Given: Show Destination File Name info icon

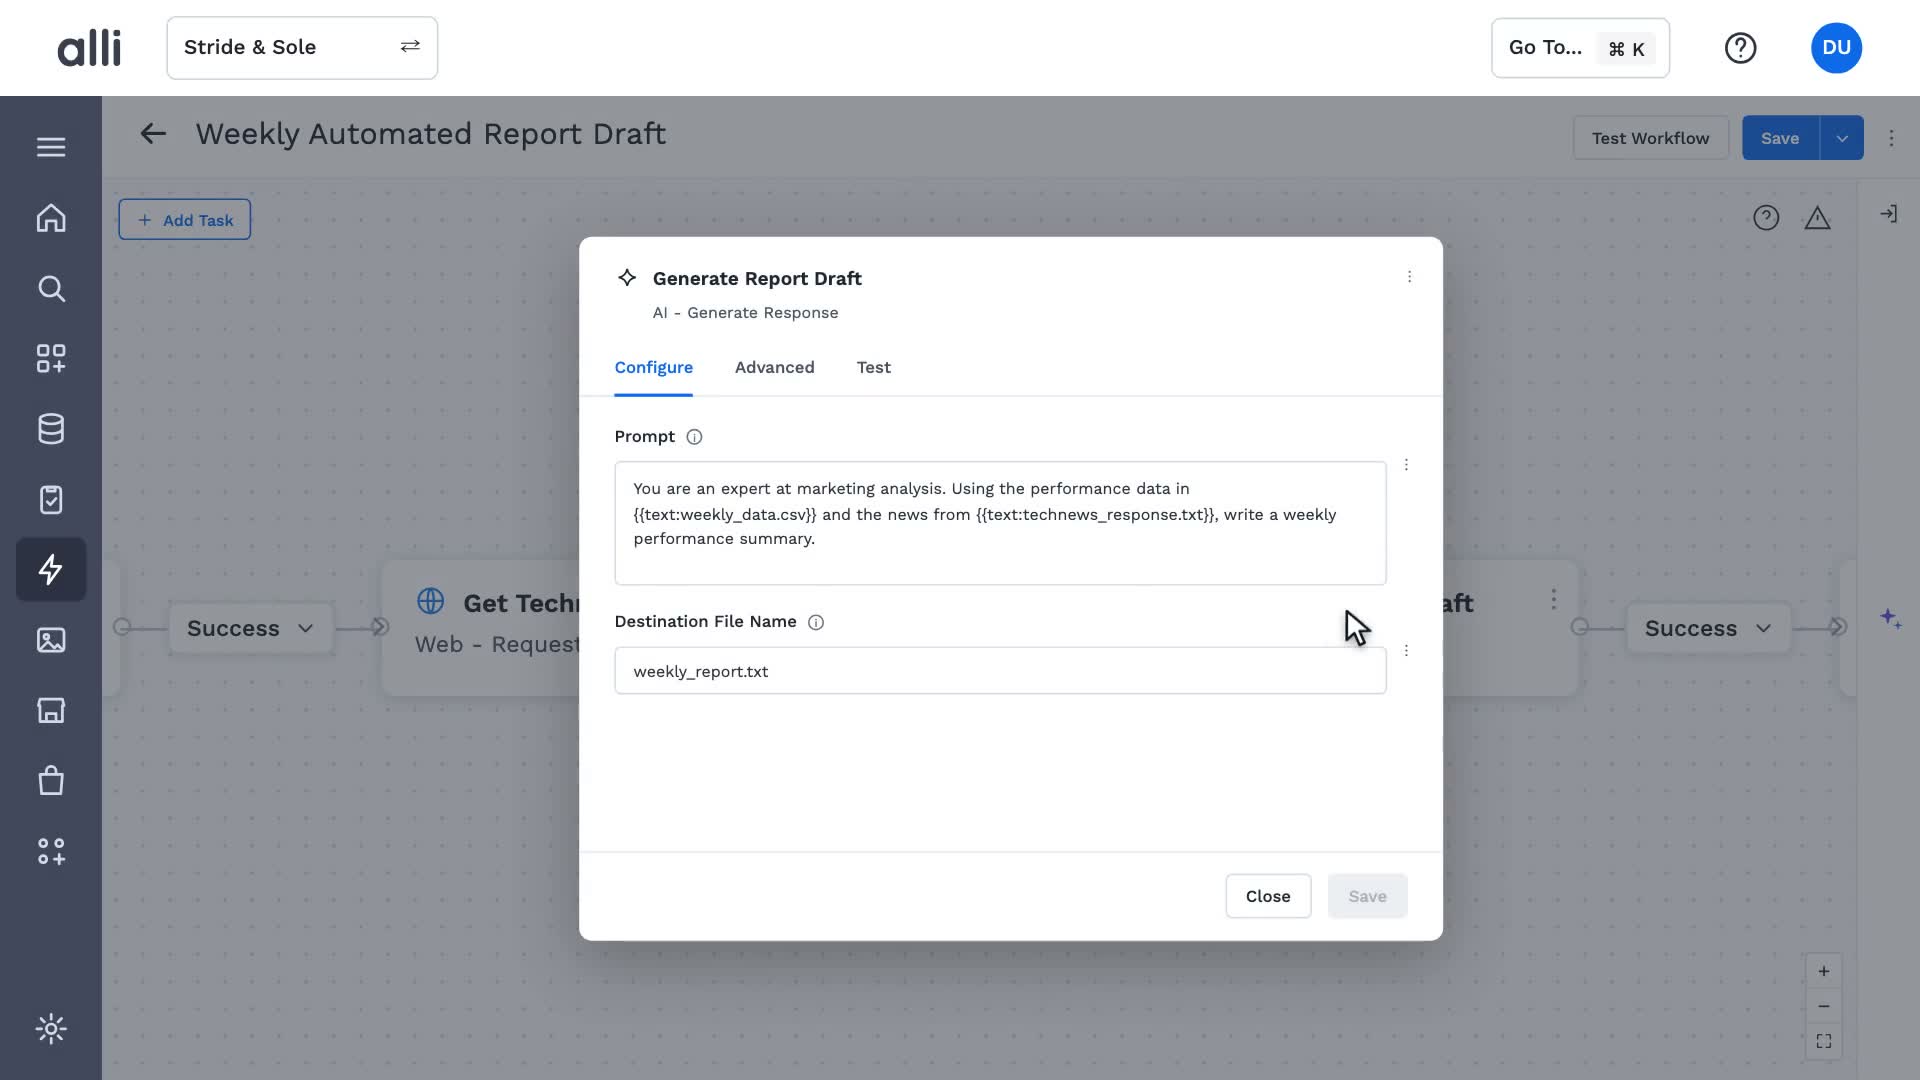Looking at the screenshot, I should click(x=816, y=622).
